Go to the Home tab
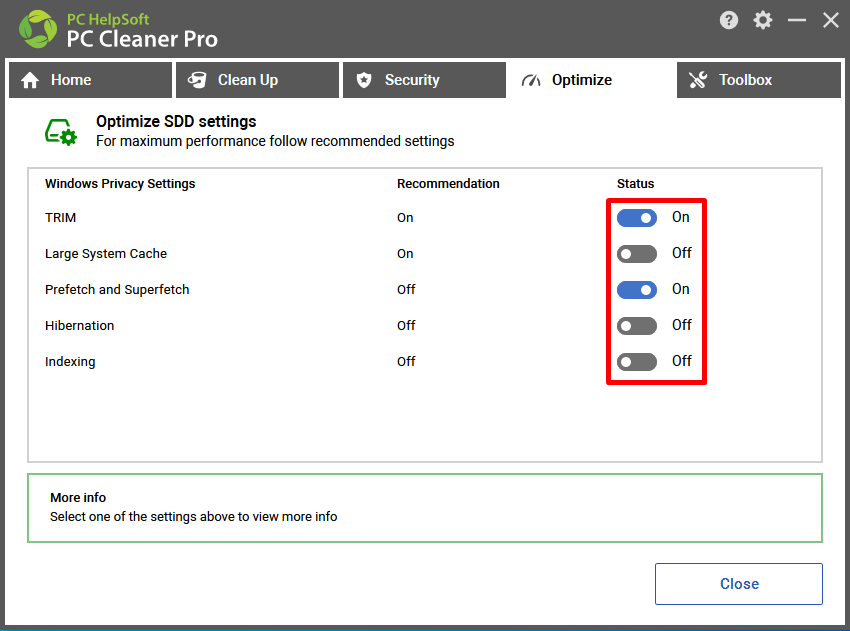850x631 pixels. tap(91, 80)
